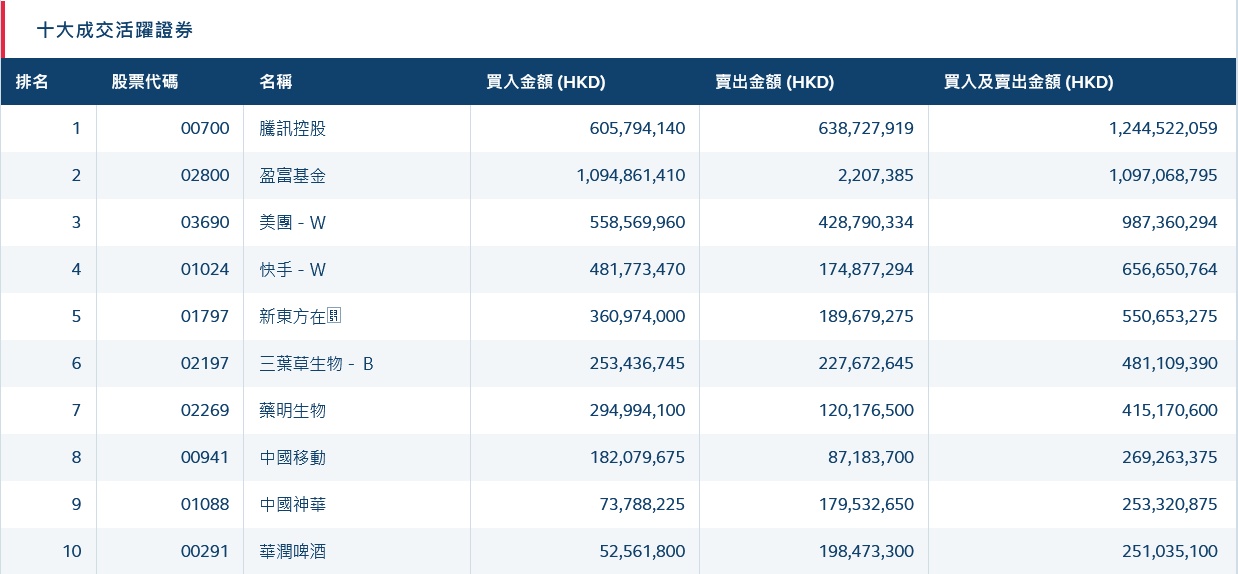Click the 賣出金額 (HKD) column header
Viewport: 1238px width, 574px height.
coord(775,82)
